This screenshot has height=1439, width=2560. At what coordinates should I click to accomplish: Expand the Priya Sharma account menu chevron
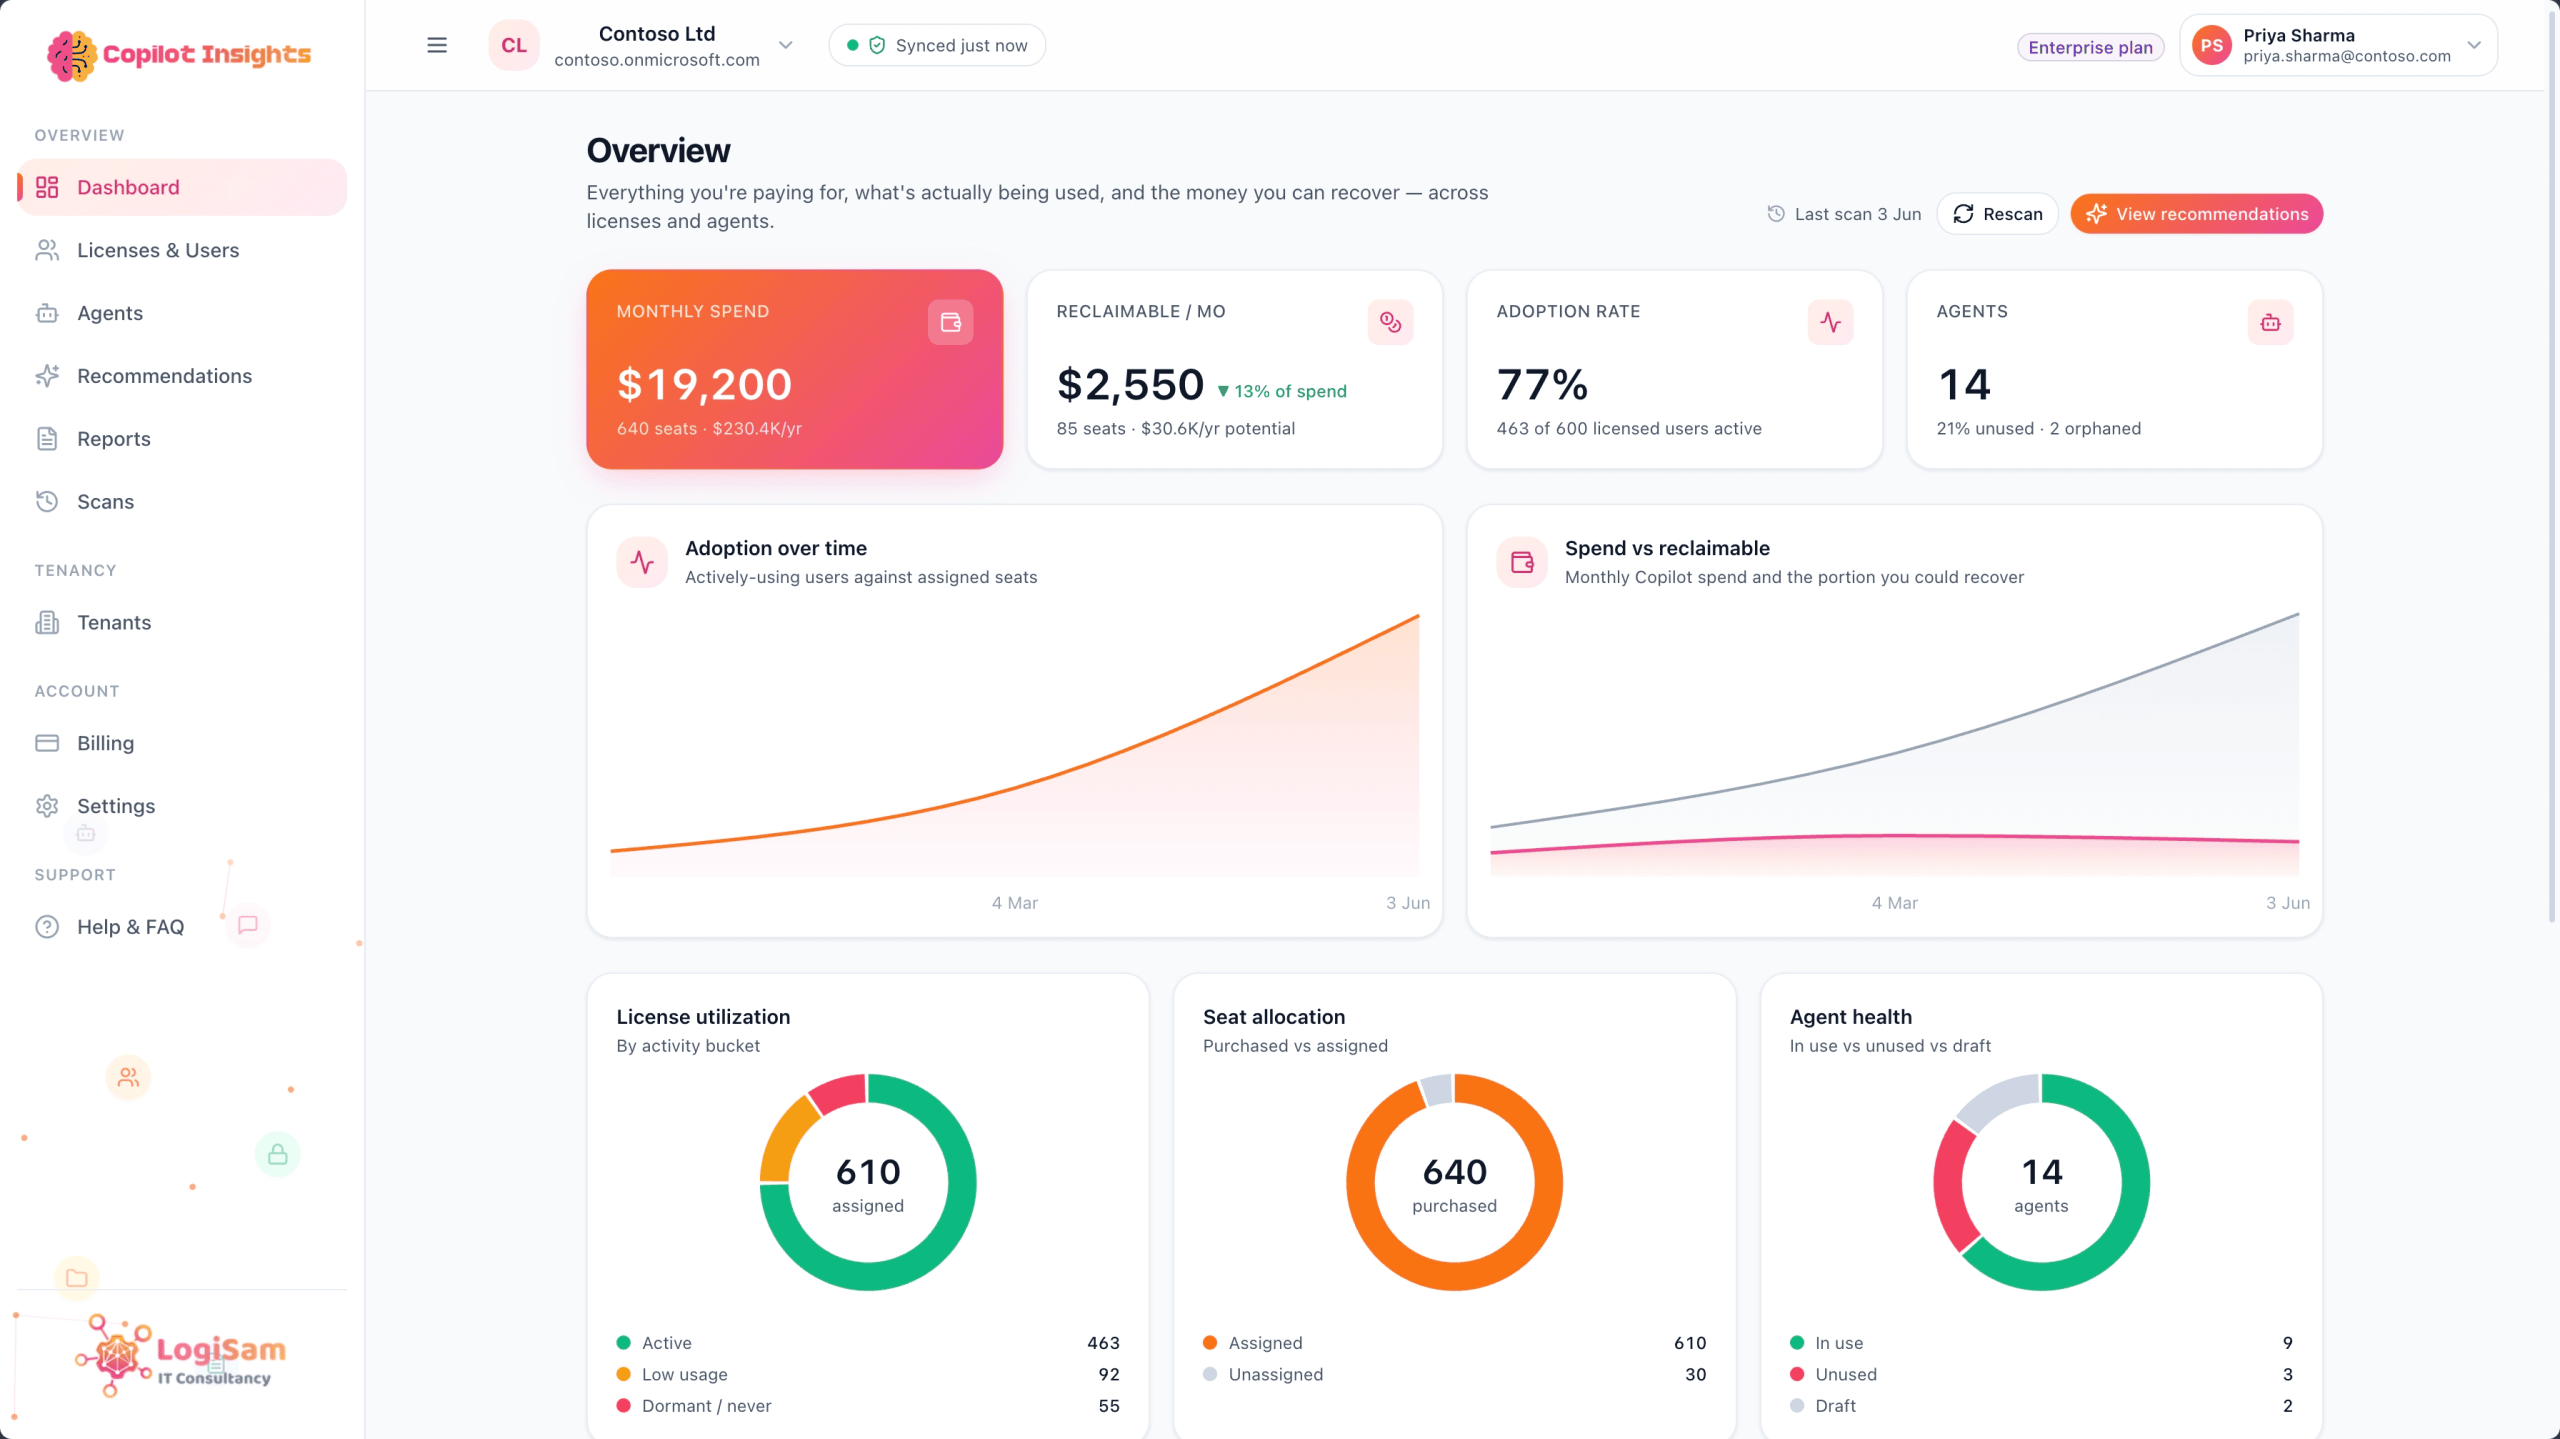[2474, 45]
